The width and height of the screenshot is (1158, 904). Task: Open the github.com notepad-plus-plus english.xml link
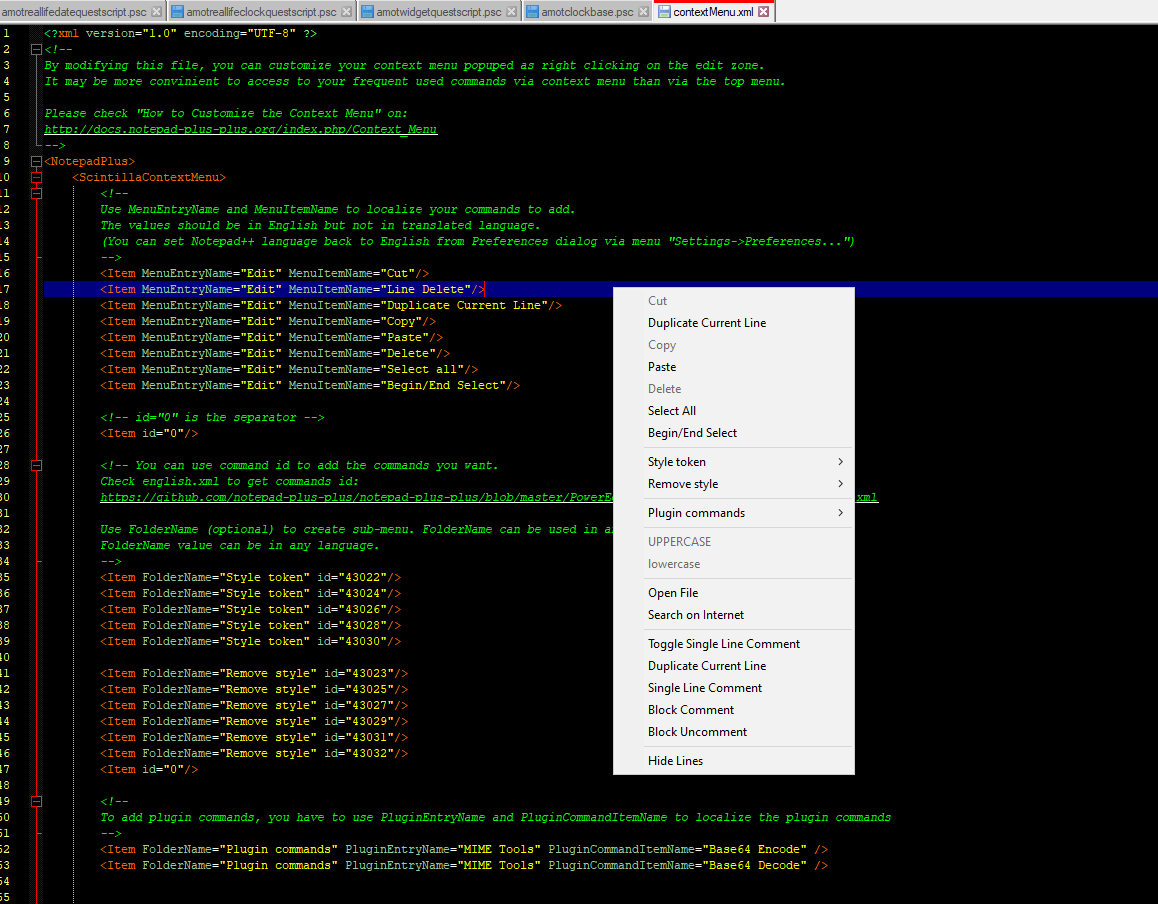357,497
